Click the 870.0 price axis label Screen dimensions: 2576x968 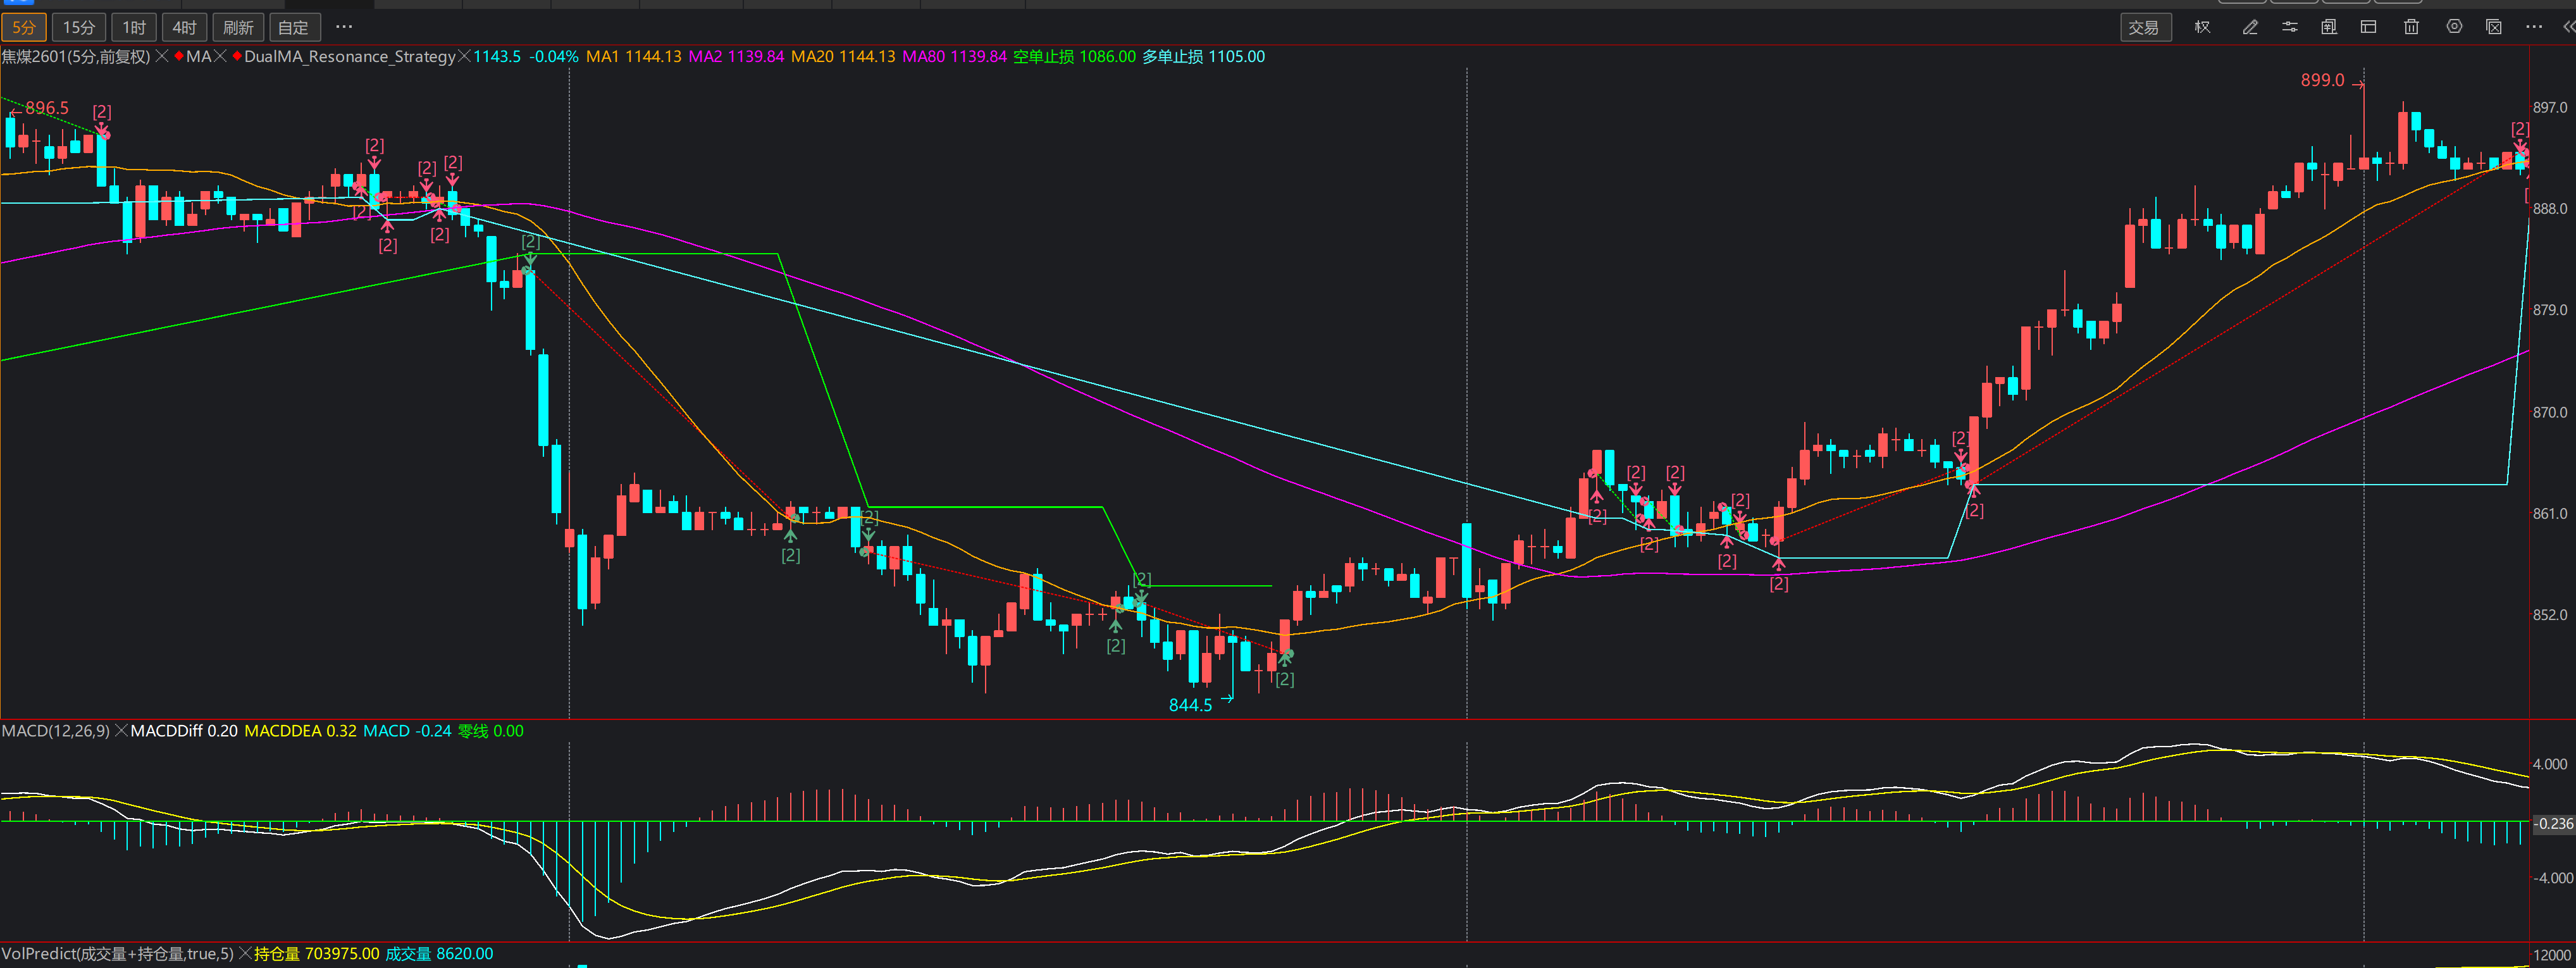(2550, 412)
